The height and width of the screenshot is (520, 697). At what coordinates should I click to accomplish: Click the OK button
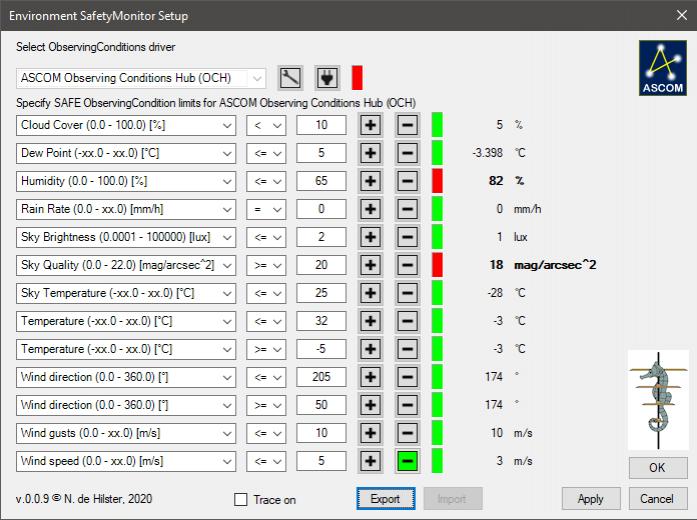coord(658,468)
